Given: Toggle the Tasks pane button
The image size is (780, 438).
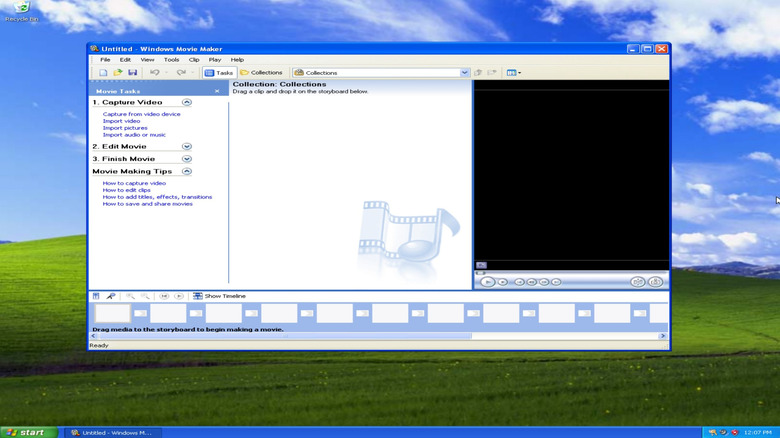Looking at the screenshot, I should [x=219, y=73].
